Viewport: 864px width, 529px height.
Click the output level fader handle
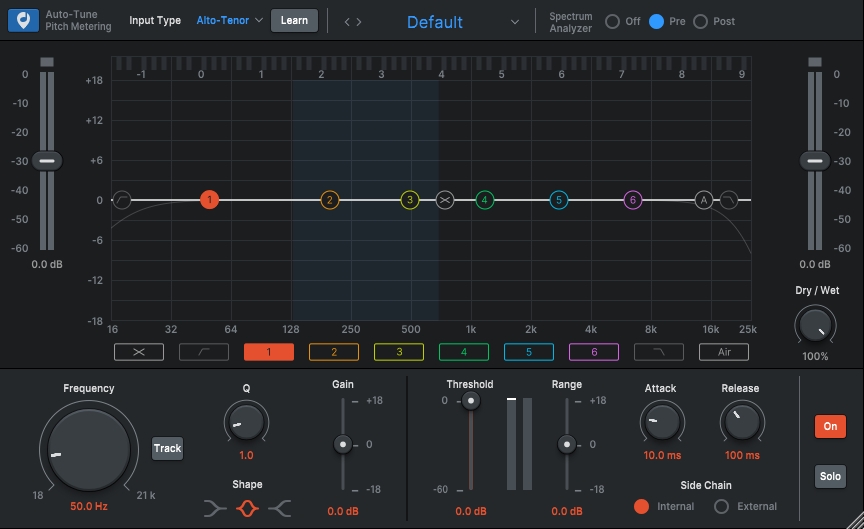tap(815, 161)
